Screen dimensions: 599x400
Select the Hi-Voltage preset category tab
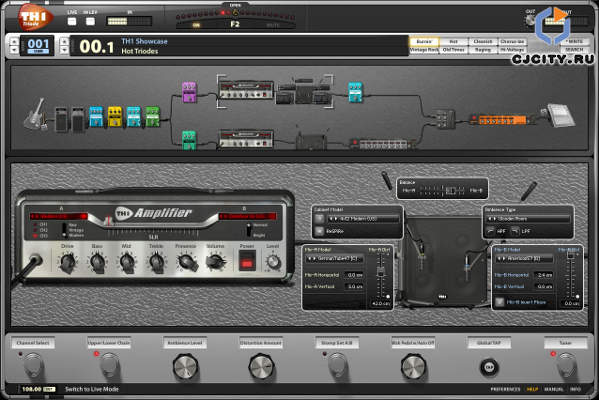[512, 50]
